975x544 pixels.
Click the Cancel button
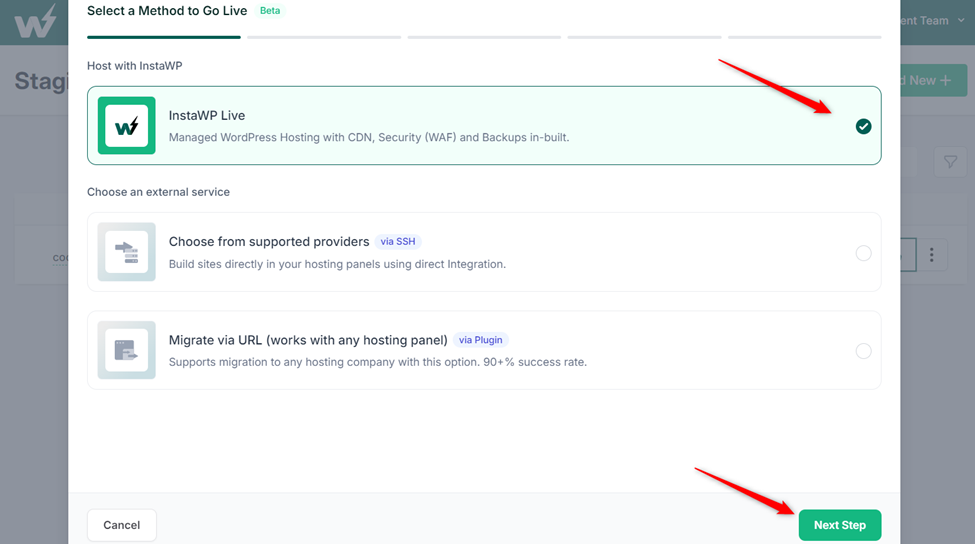coord(122,525)
